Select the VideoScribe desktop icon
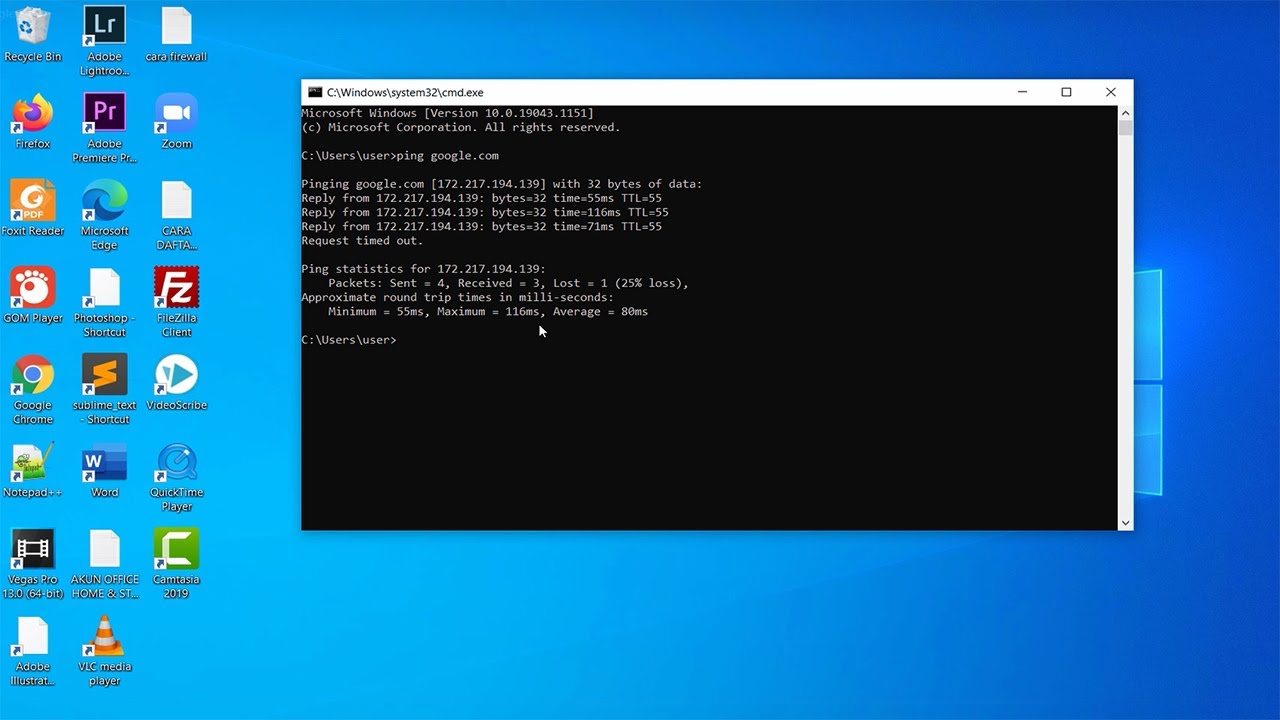Screen dimensions: 1280x720 point(176,383)
